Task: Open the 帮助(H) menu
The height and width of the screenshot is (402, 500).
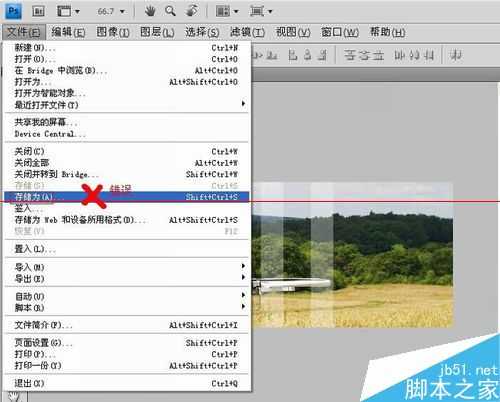Action: 387,32
